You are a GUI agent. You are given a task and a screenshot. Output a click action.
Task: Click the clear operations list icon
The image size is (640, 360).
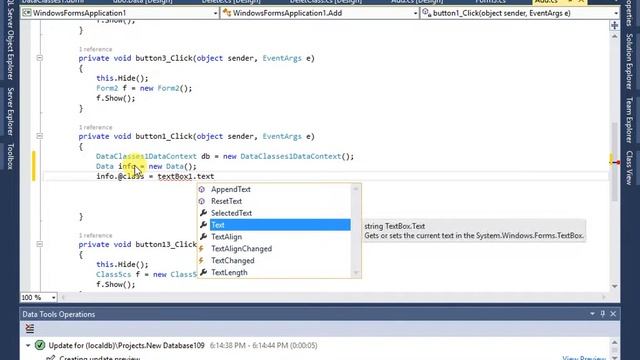tap(30, 329)
